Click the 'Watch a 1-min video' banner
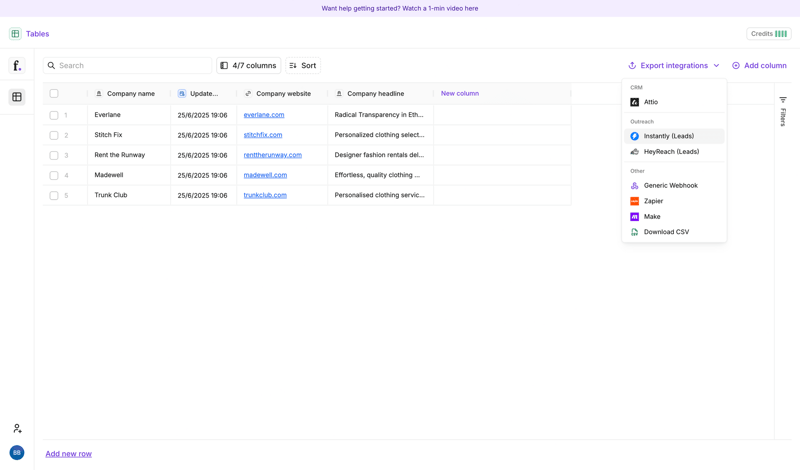Screen dimensions: 800x470 [x=399, y=8]
